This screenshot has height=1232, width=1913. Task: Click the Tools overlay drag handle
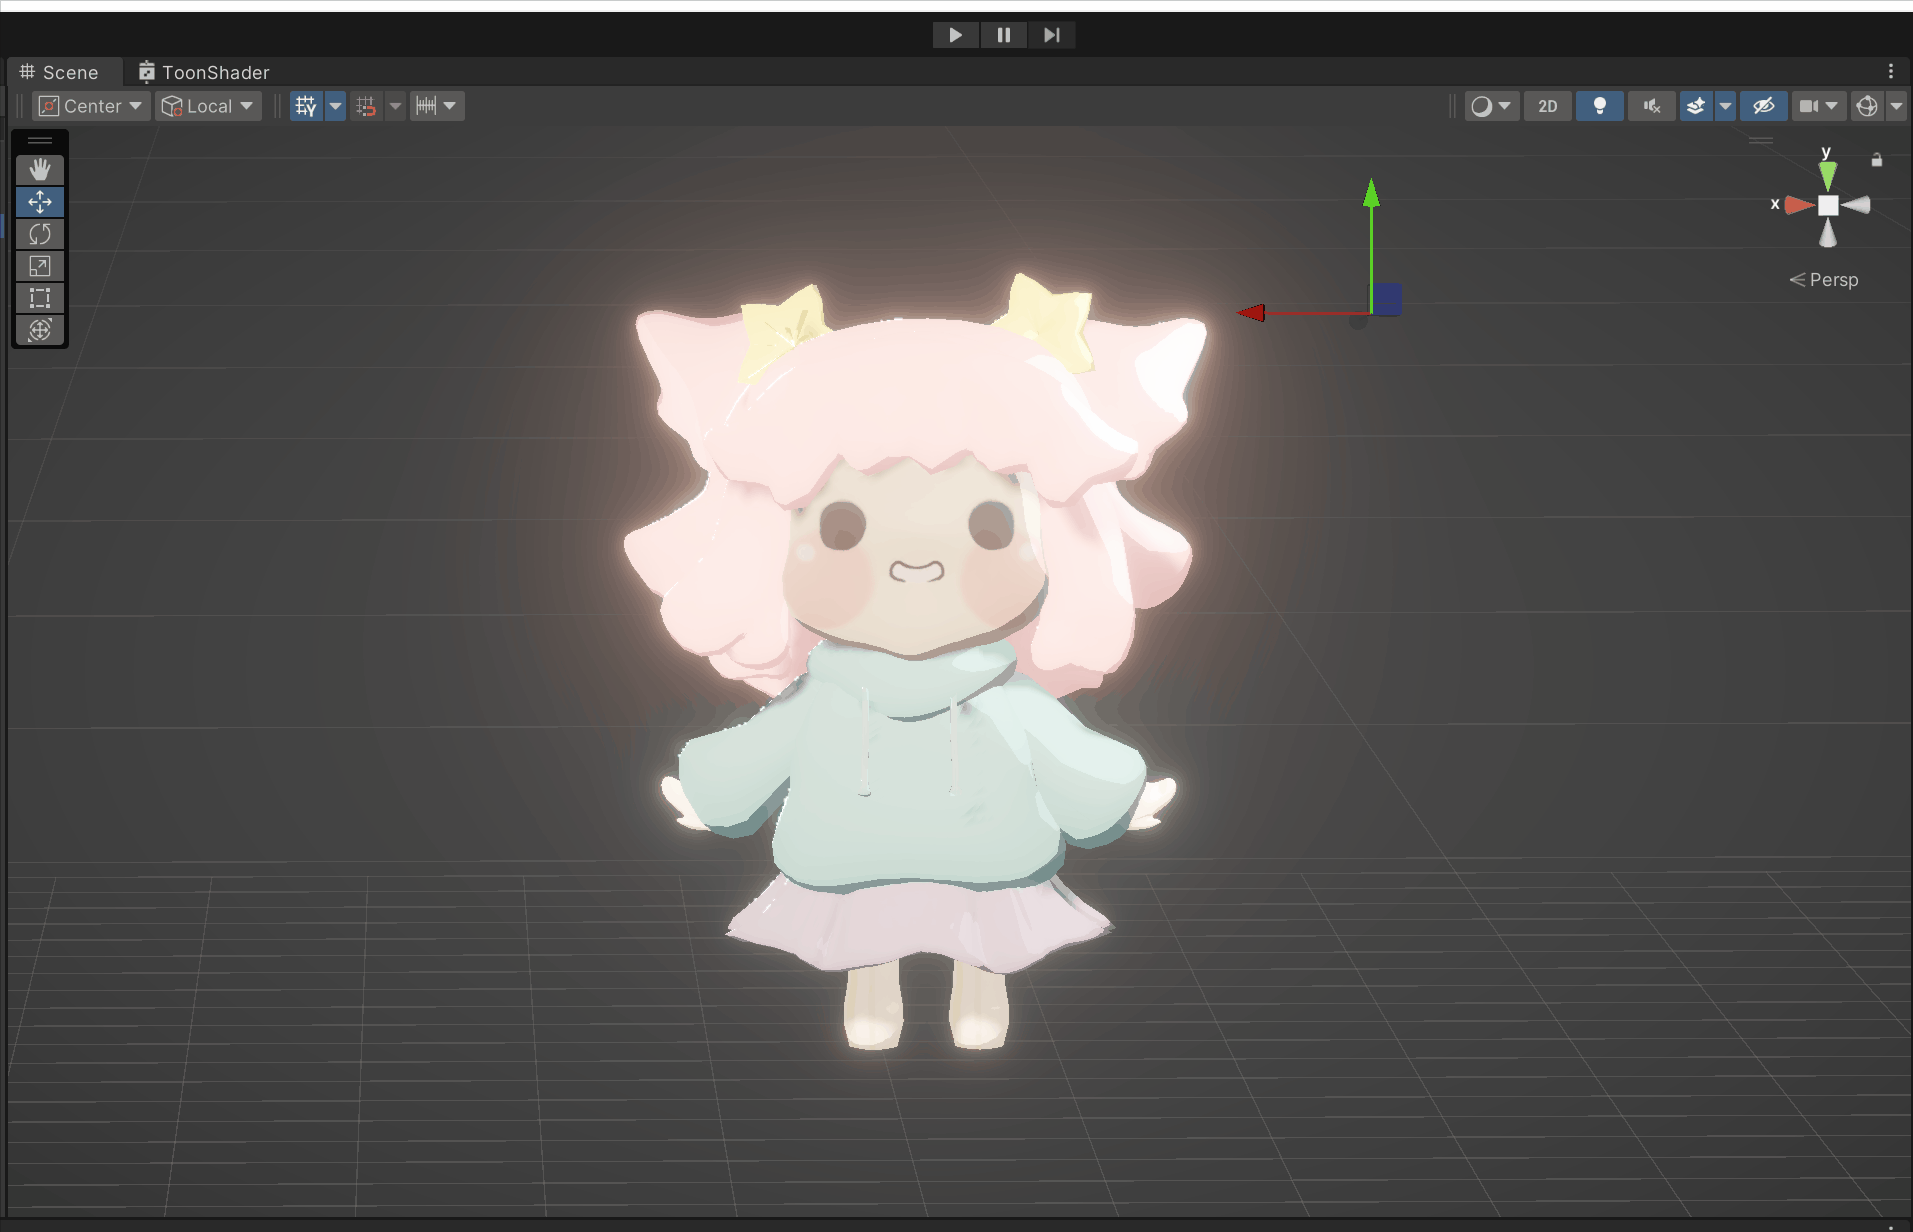pyautogui.click(x=40, y=141)
